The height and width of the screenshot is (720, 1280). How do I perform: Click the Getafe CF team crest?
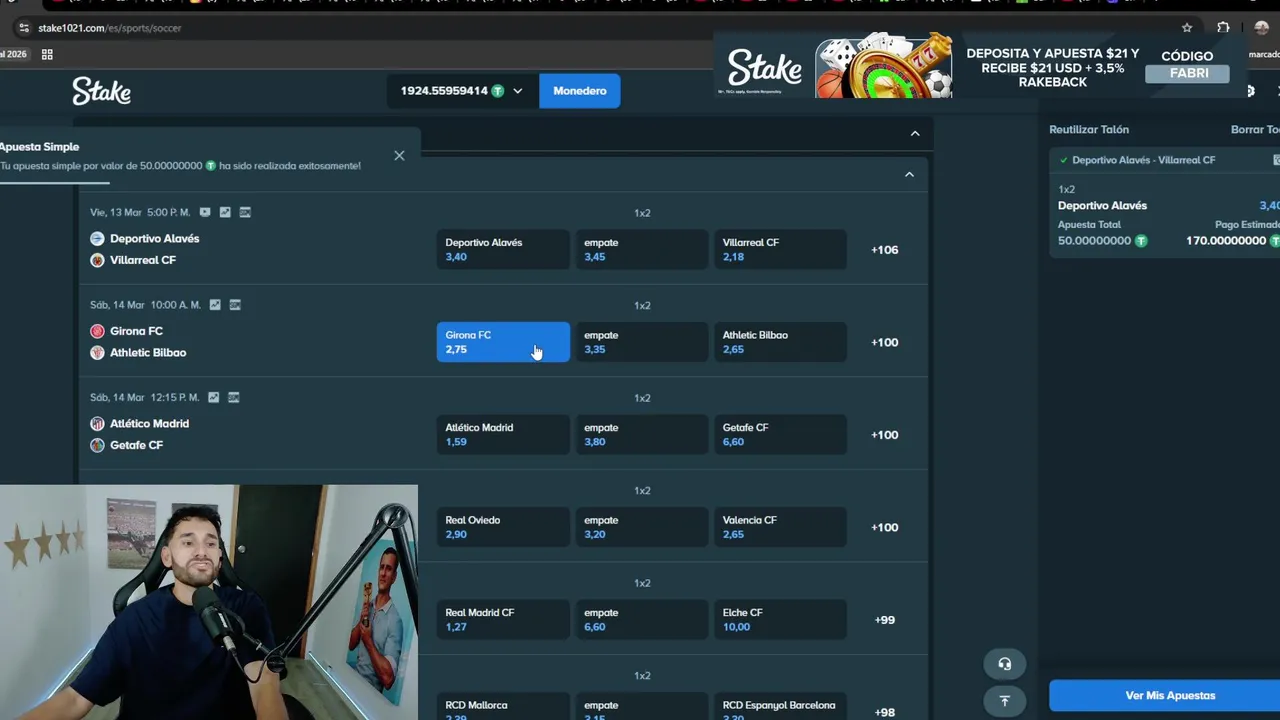click(x=97, y=445)
